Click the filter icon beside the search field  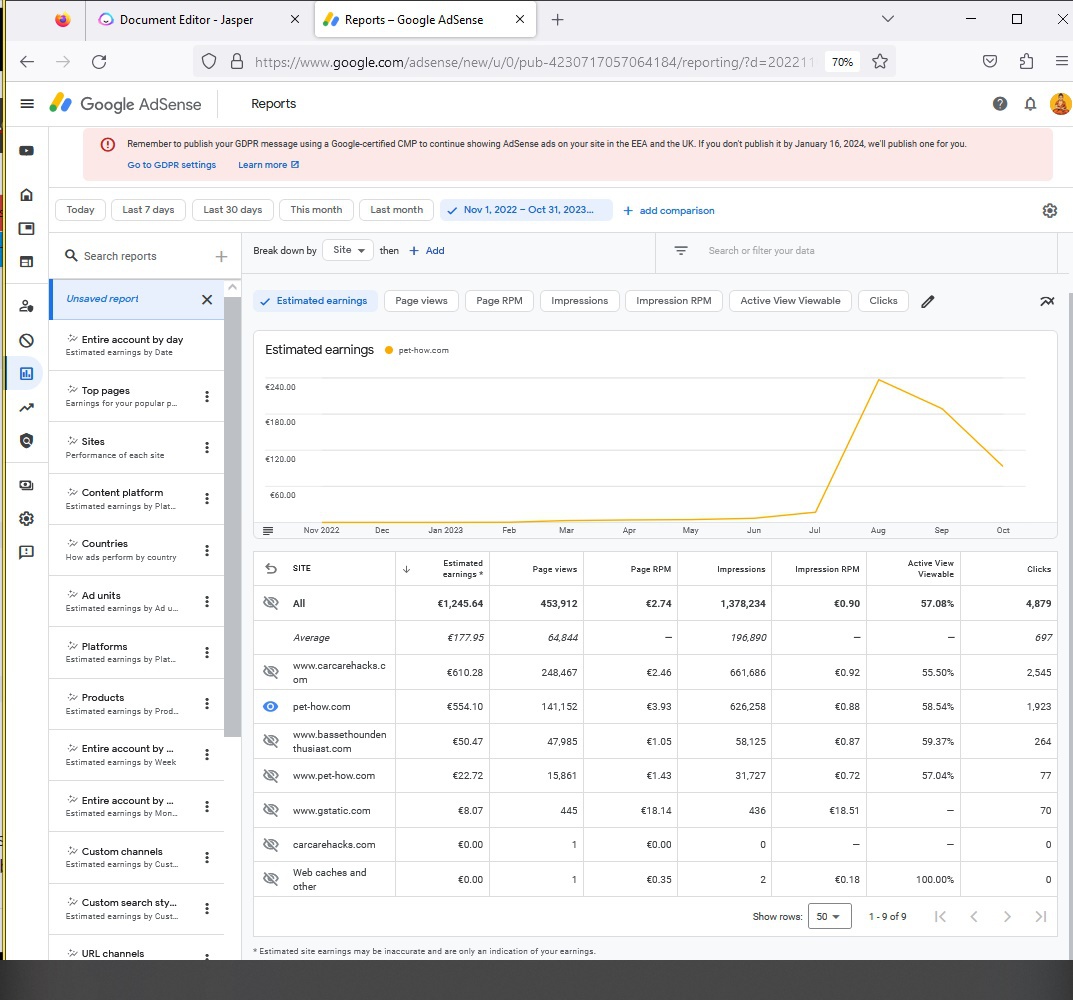[681, 251]
